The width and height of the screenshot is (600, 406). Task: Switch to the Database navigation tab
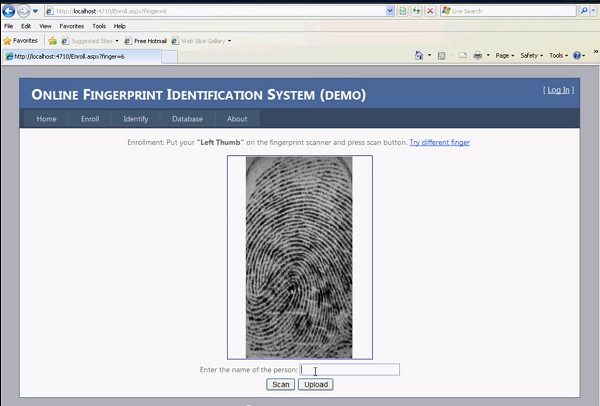tap(187, 119)
